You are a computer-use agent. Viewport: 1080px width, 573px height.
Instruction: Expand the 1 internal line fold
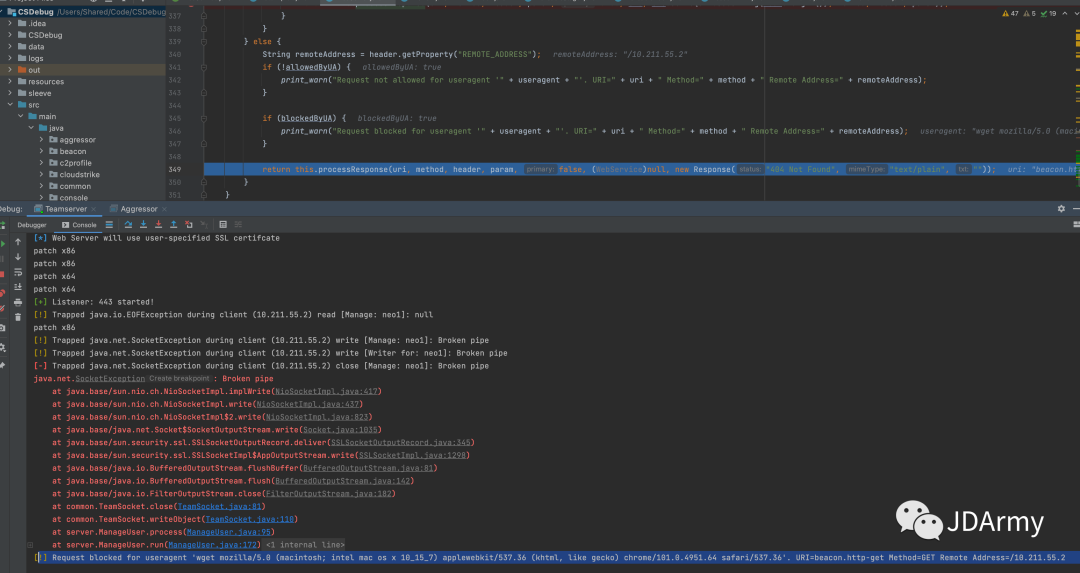(x=305, y=545)
